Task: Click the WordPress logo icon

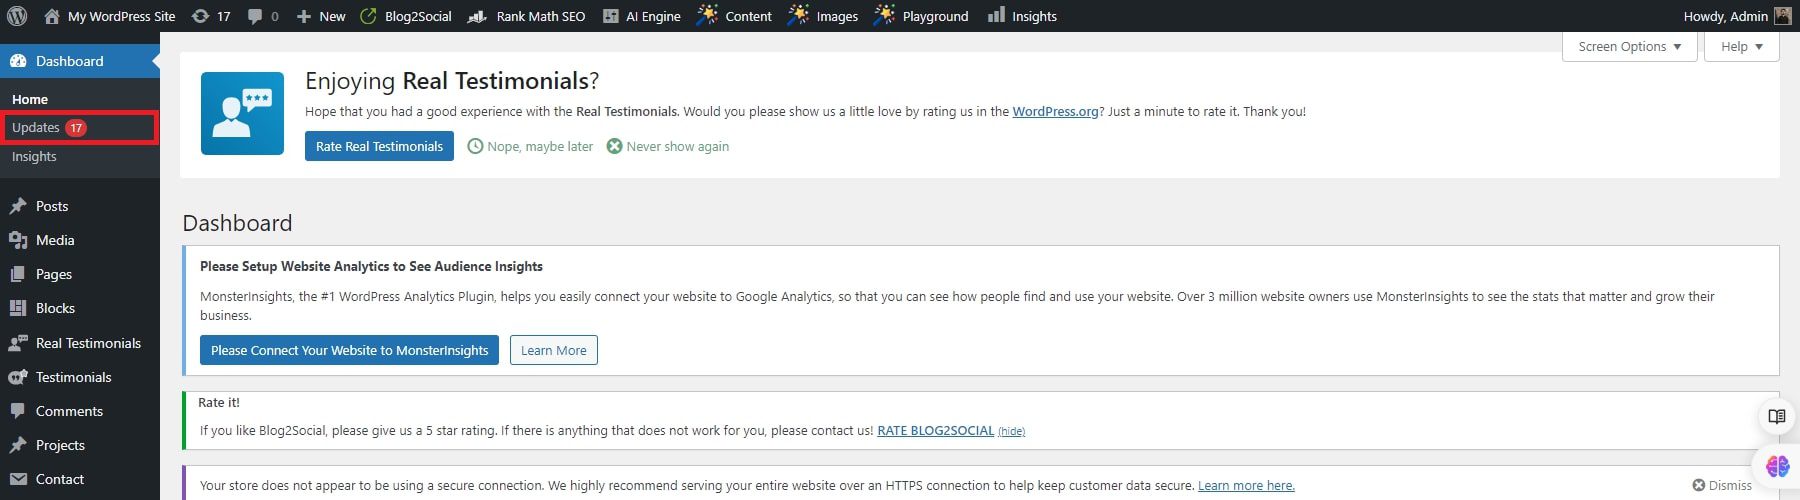Action: pyautogui.click(x=17, y=16)
